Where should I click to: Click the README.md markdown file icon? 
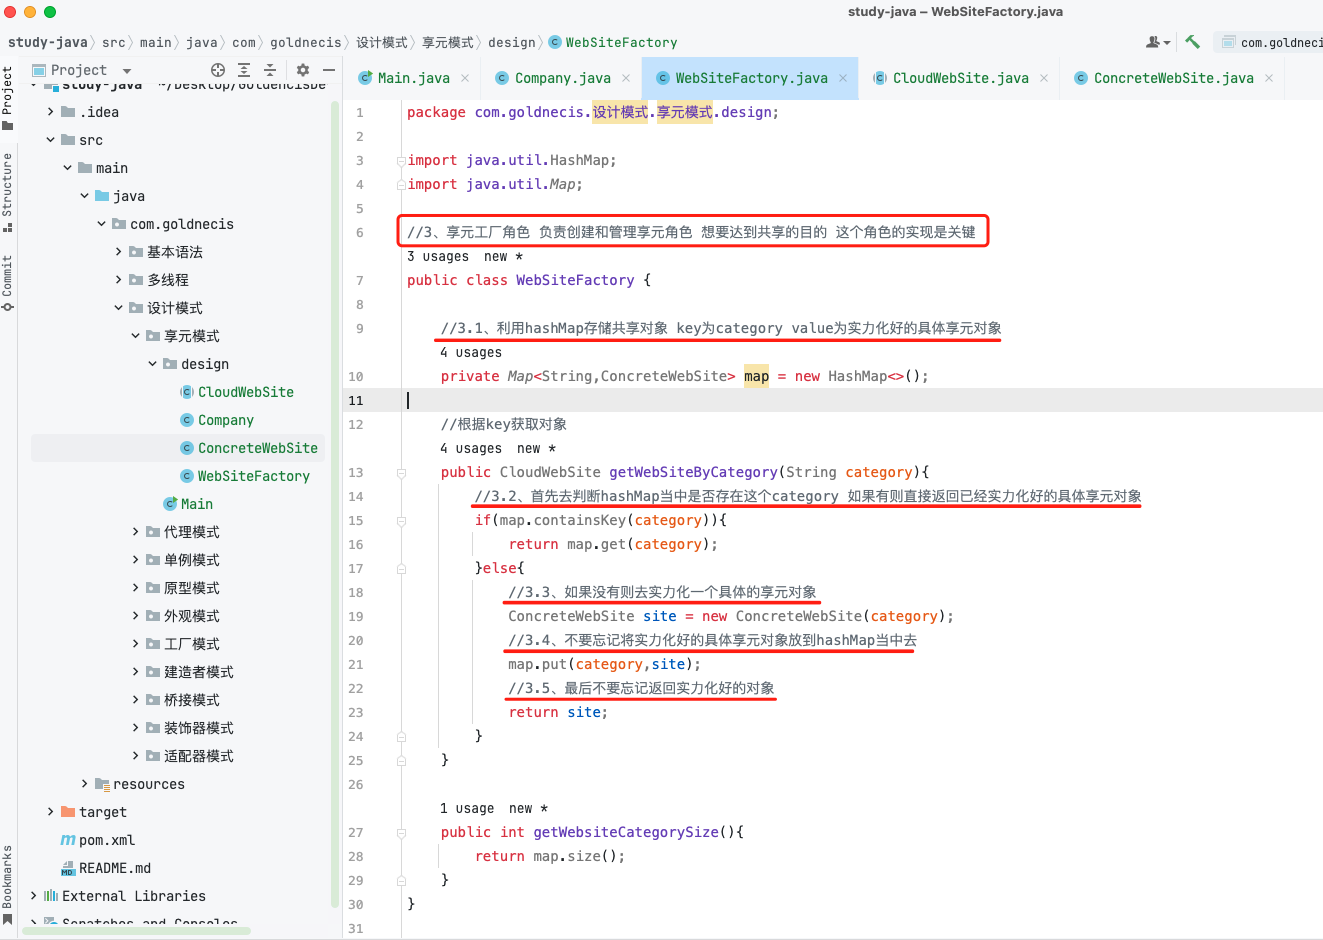tap(68, 868)
